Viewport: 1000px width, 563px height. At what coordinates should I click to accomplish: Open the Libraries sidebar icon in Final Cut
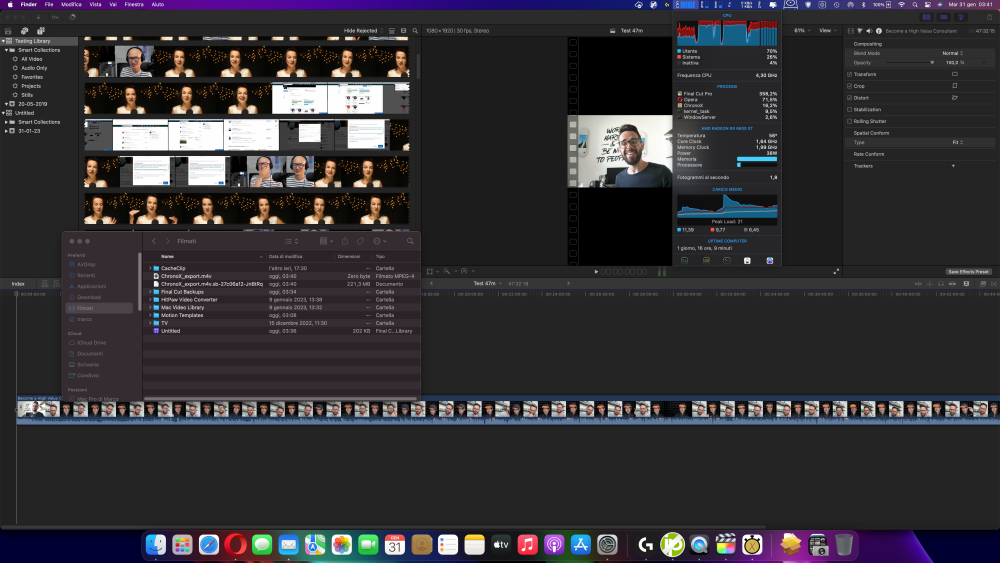pyautogui.click(x=8, y=31)
